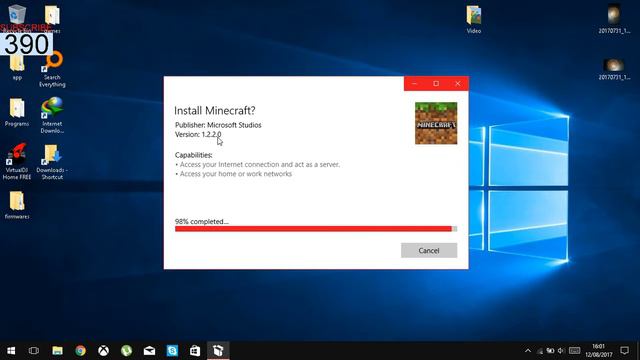Select the Downloads - Shortcut desktop icon

52,162
